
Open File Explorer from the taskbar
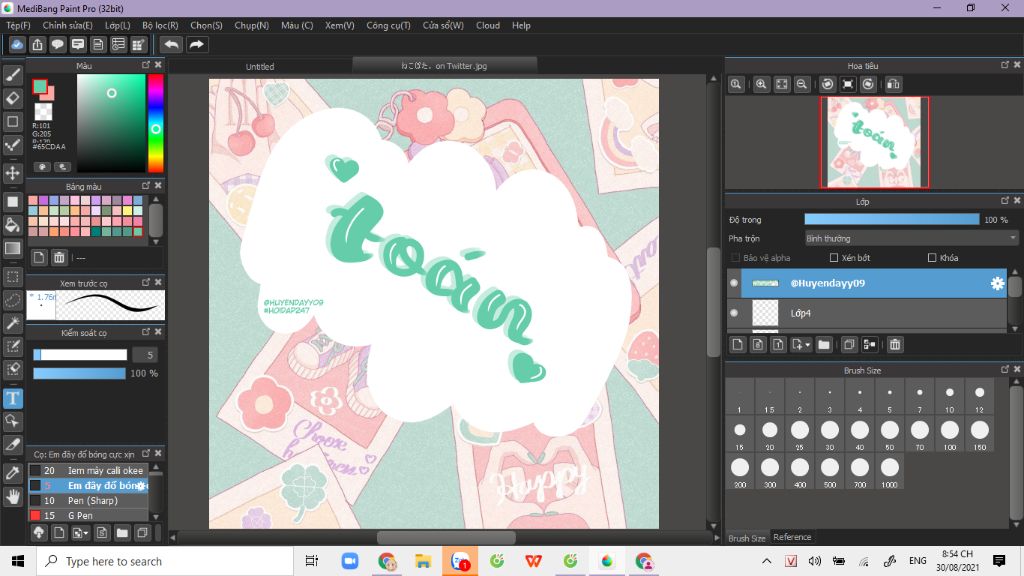(x=423, y=561)
